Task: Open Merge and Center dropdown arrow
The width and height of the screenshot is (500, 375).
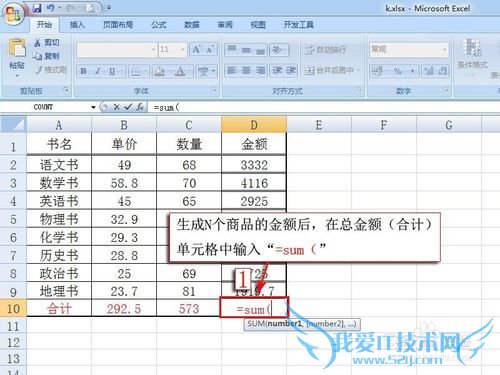Action: coord(359,70)
